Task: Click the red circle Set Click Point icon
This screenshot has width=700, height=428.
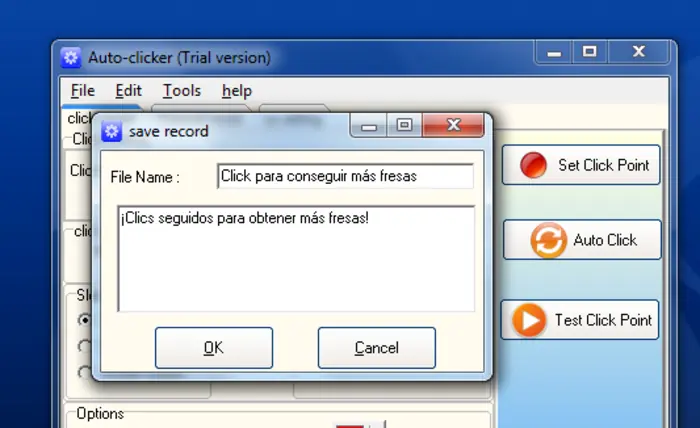Action: point(533,165)
